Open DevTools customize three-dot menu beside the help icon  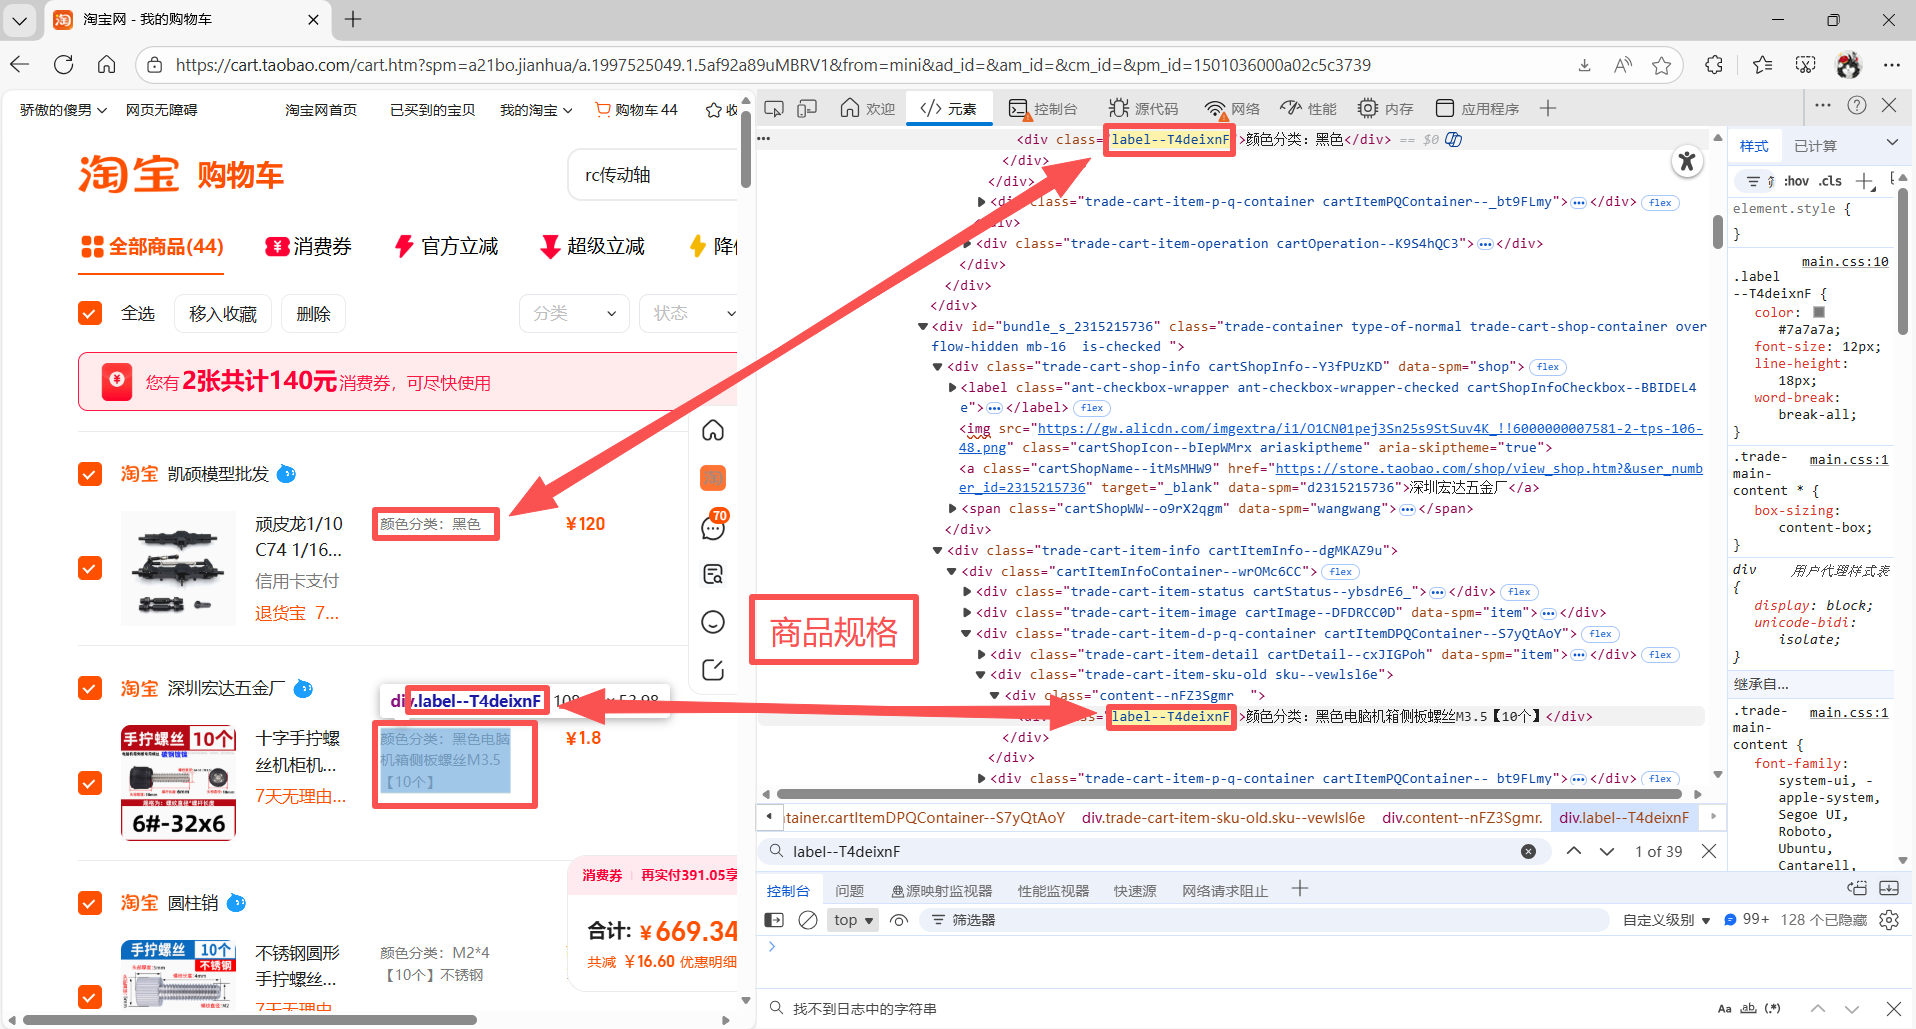click(x=1823, y=105)
